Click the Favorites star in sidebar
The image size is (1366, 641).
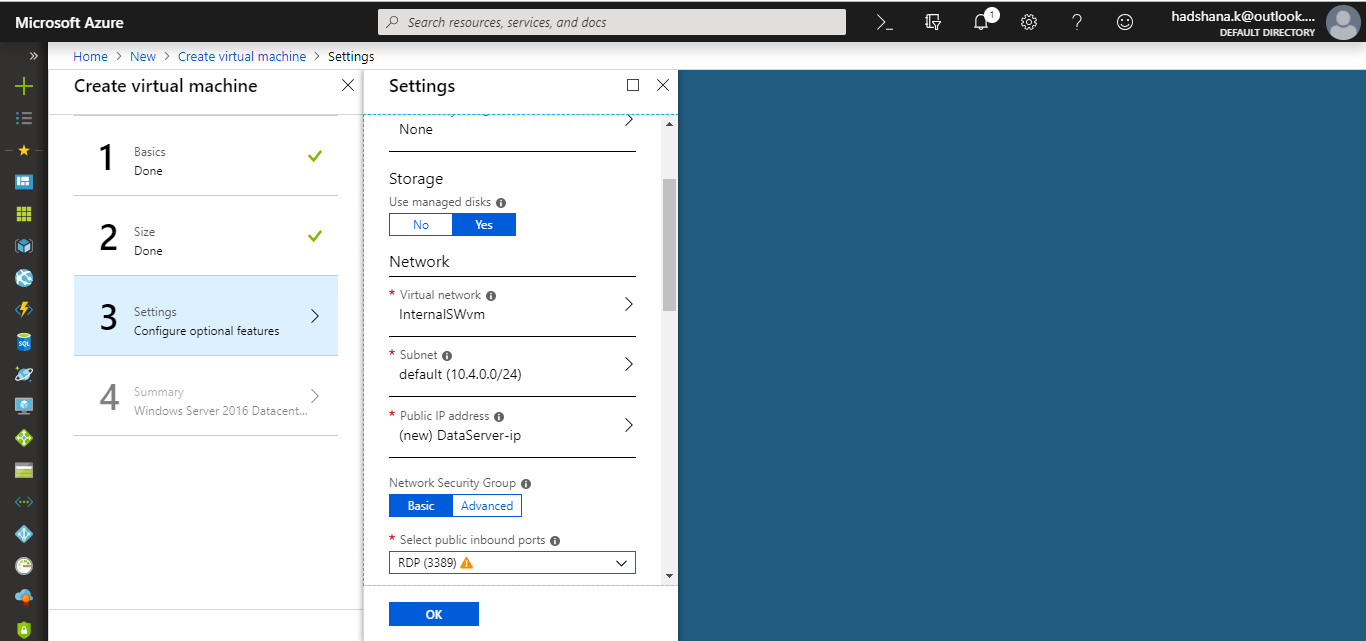(x=24, y=150)
